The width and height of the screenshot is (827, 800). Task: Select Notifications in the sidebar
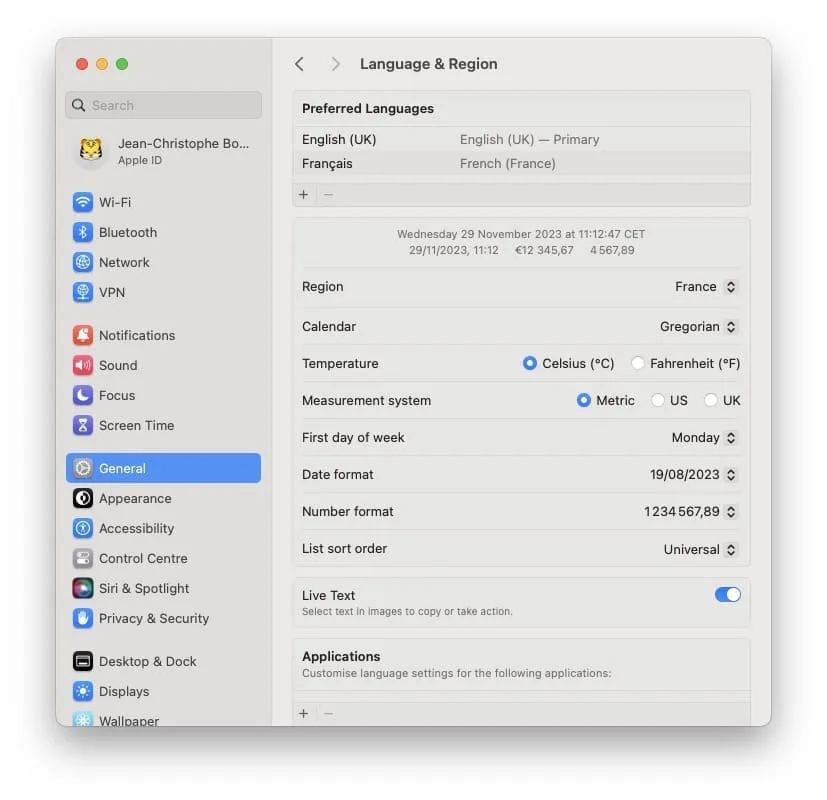pos(136,335)
